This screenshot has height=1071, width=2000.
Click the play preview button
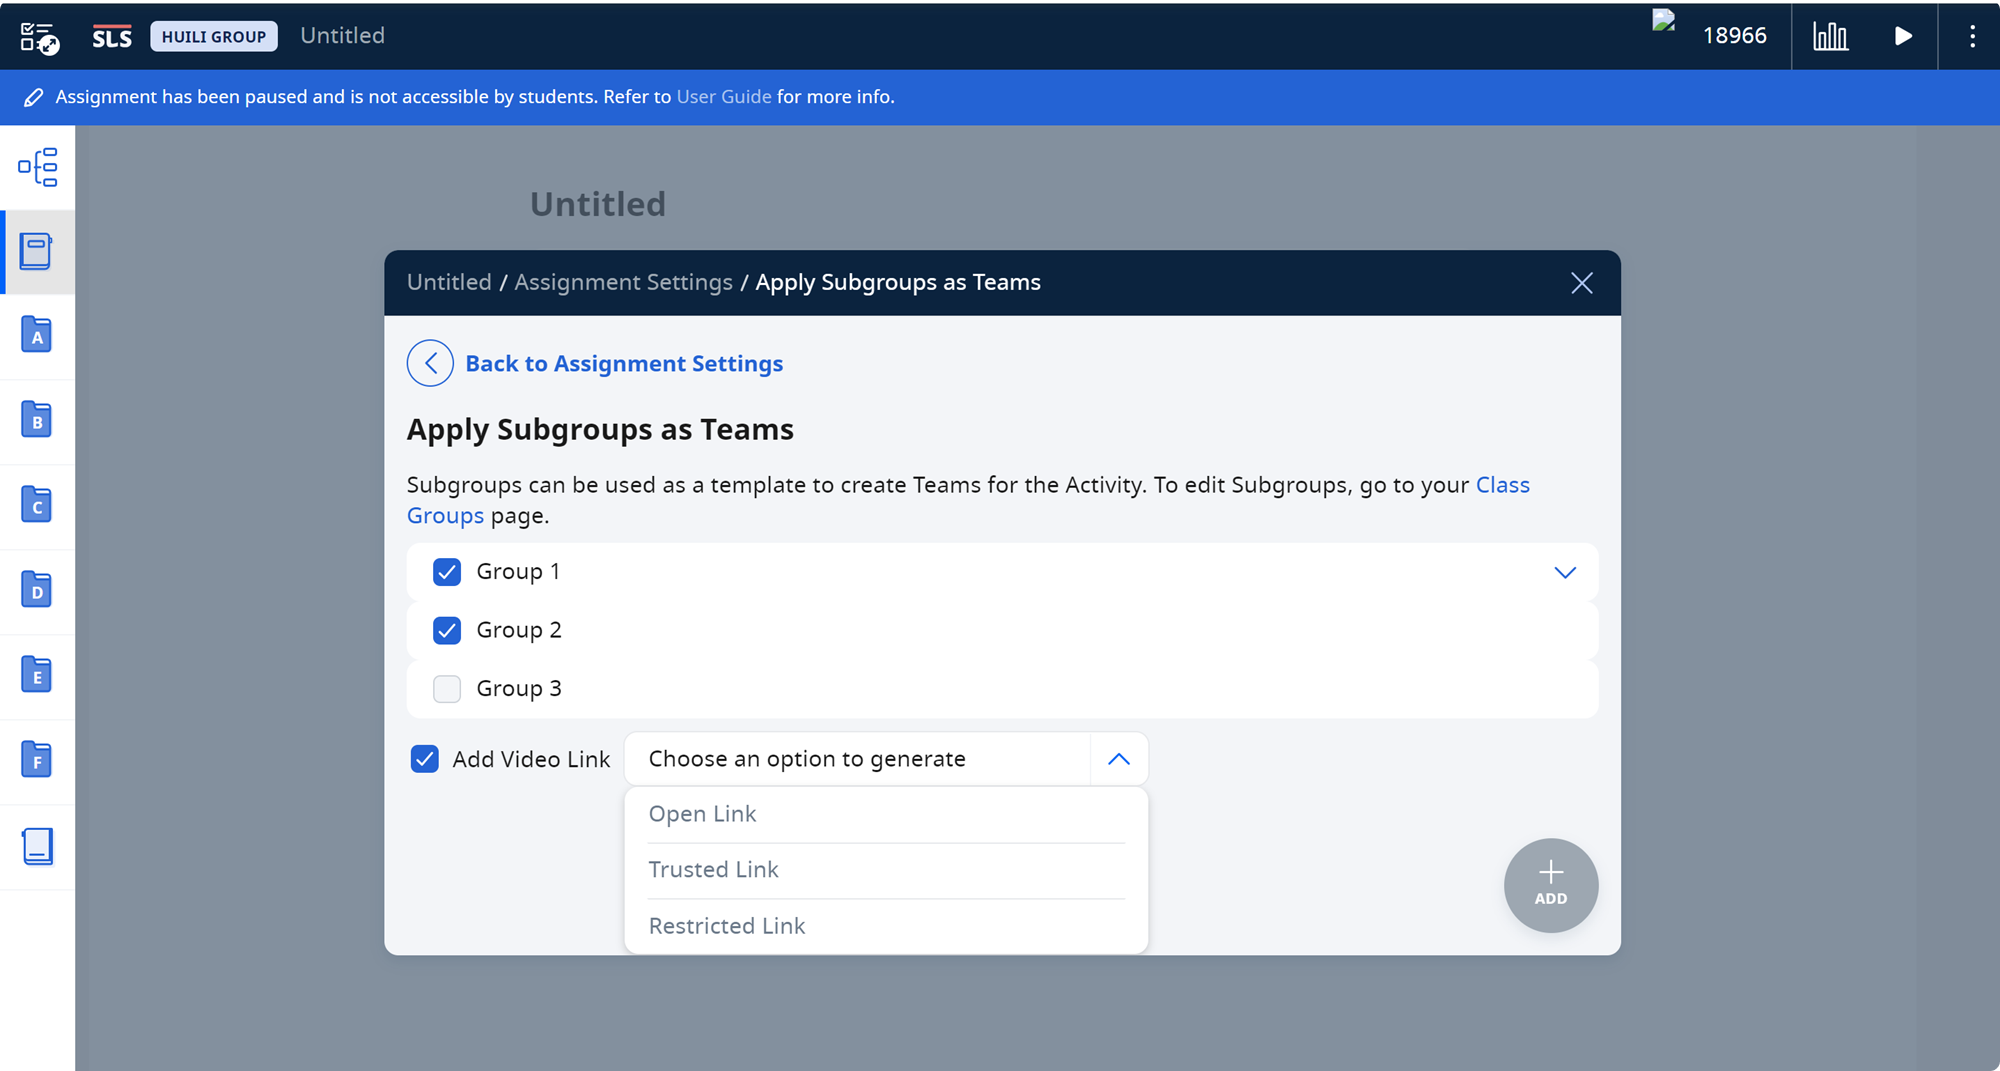(1903, 37)
